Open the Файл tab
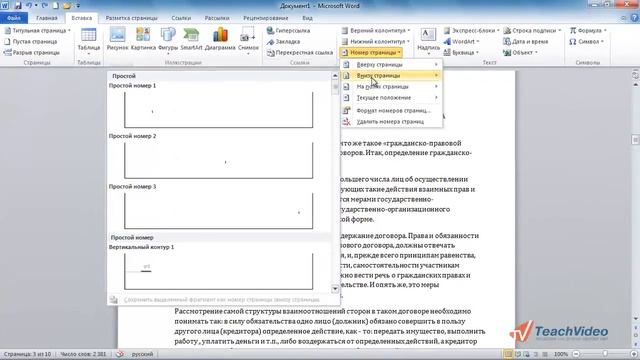 pos(14,18)
